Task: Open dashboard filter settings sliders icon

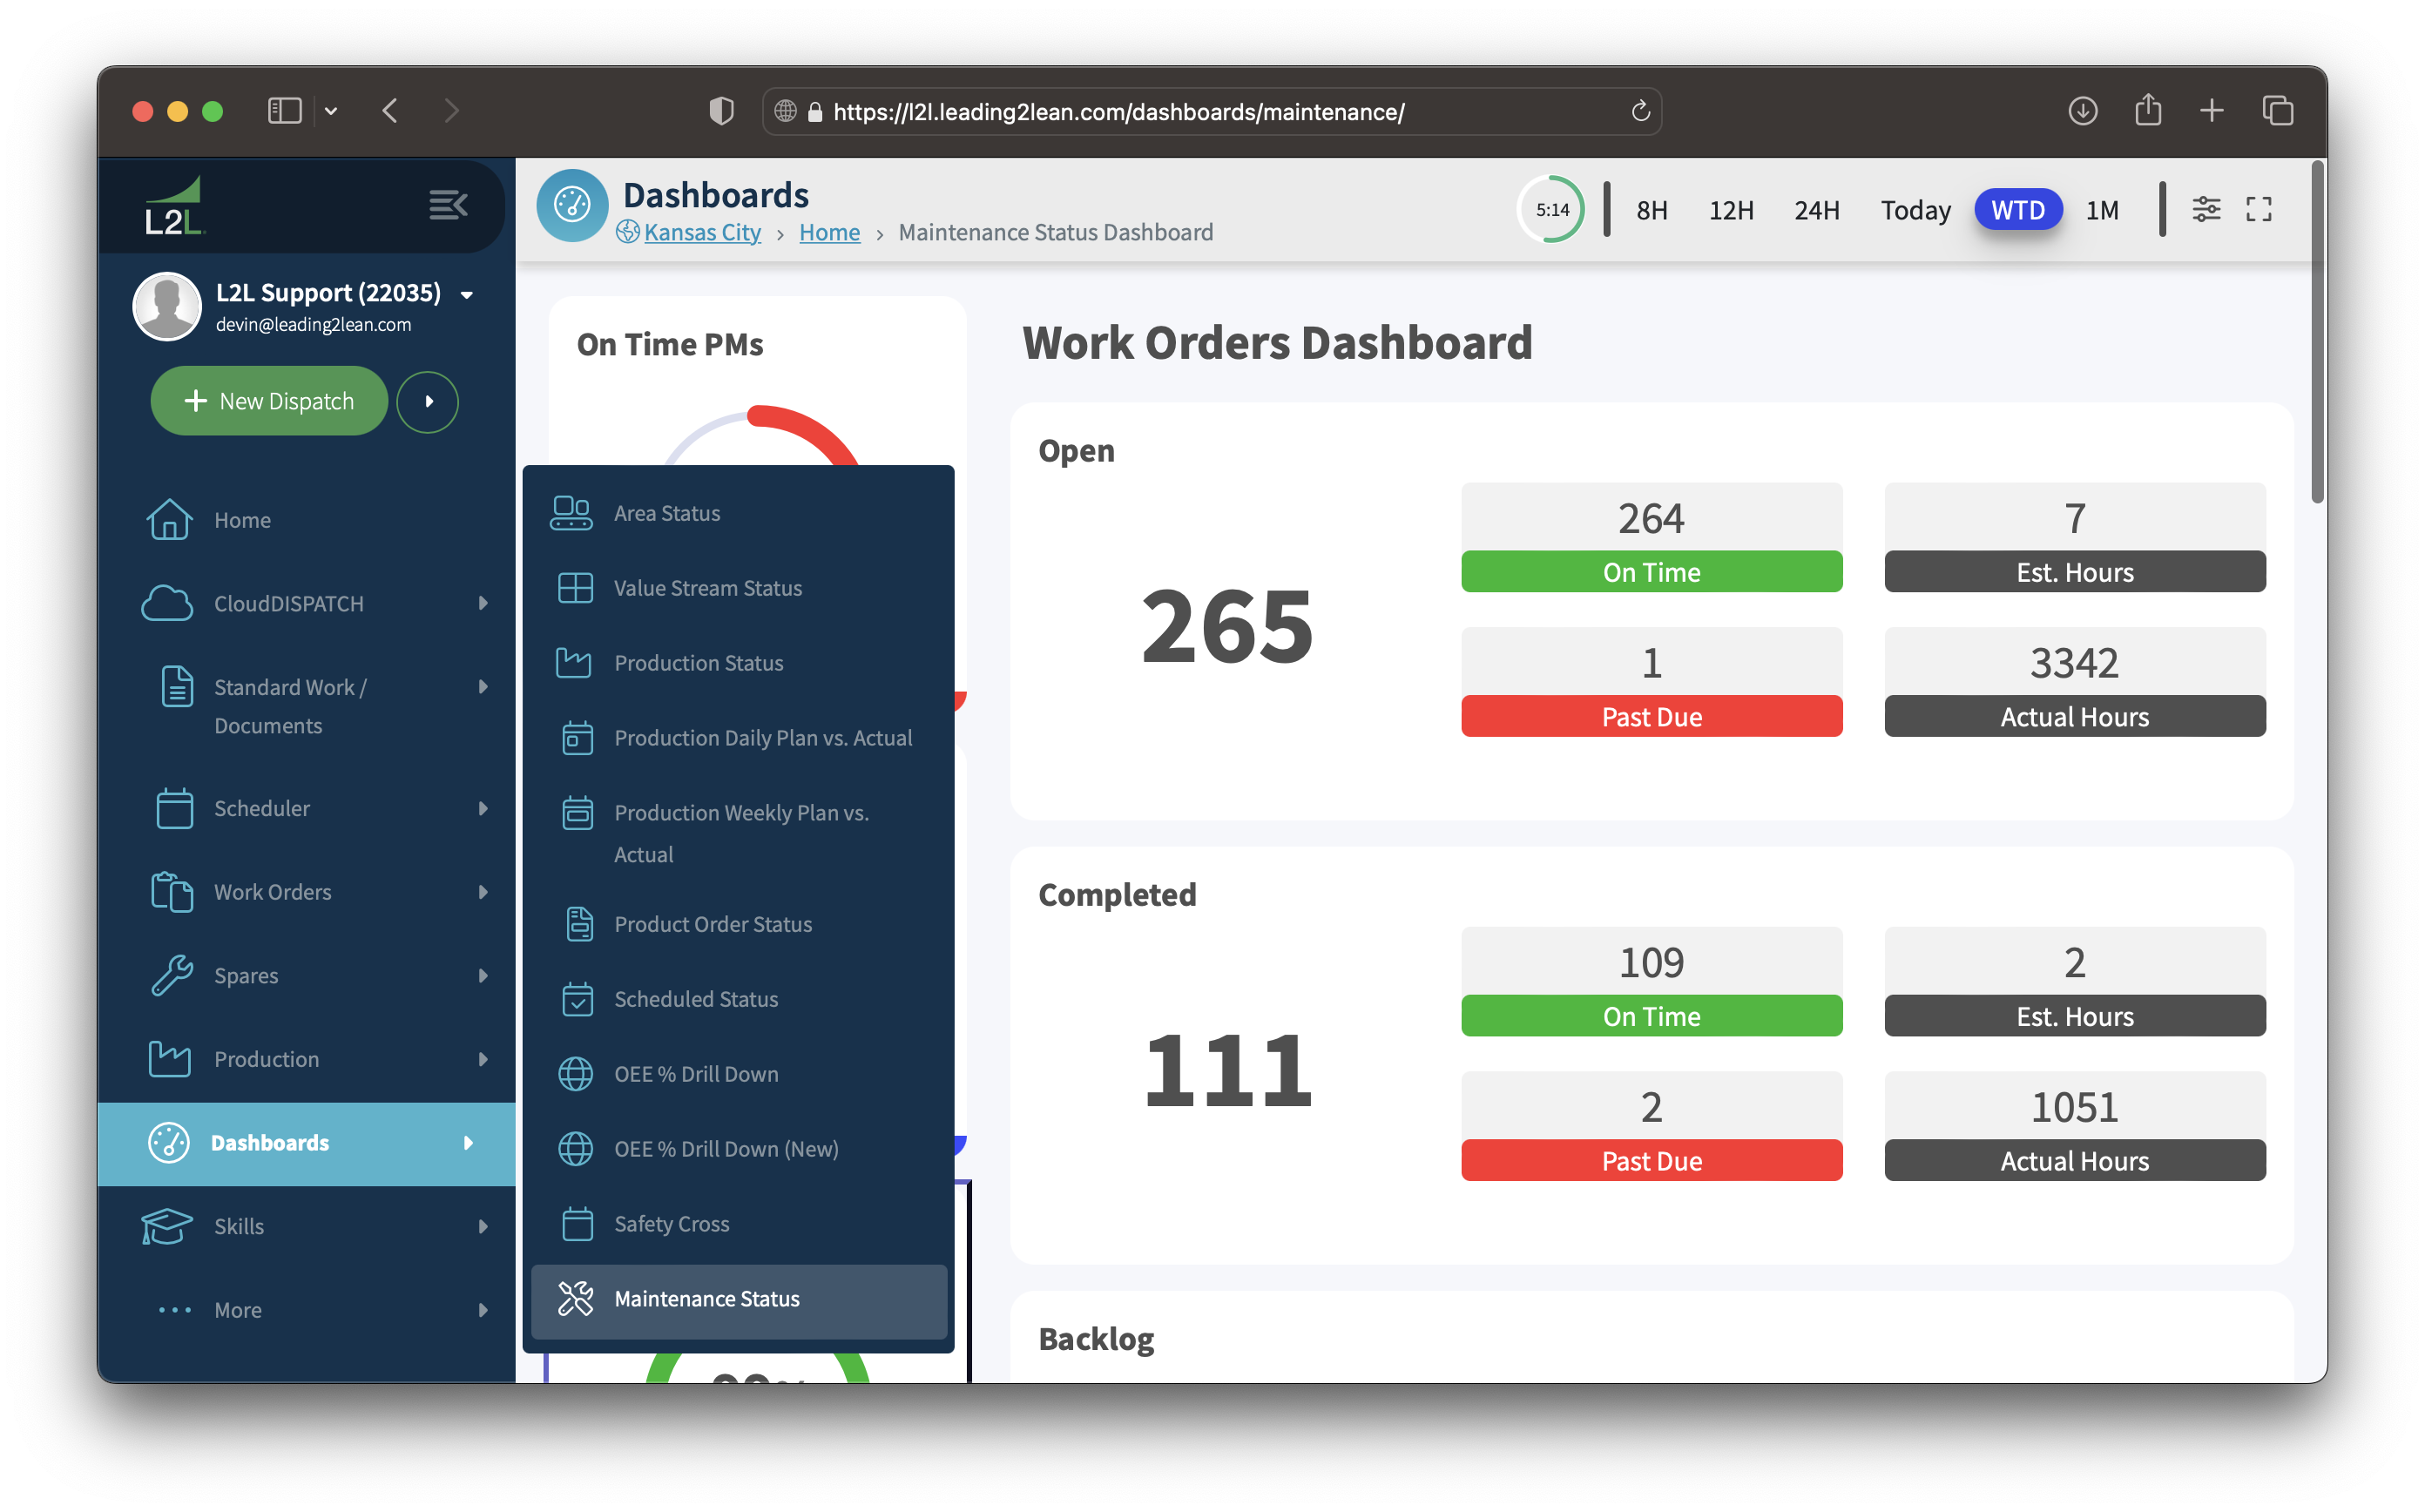Action: click(x=2206, y=209)
